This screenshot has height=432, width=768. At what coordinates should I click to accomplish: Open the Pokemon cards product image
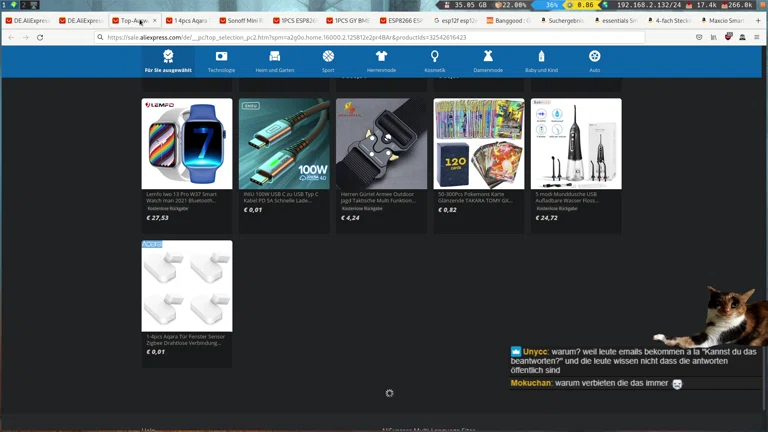click(479, 144)
